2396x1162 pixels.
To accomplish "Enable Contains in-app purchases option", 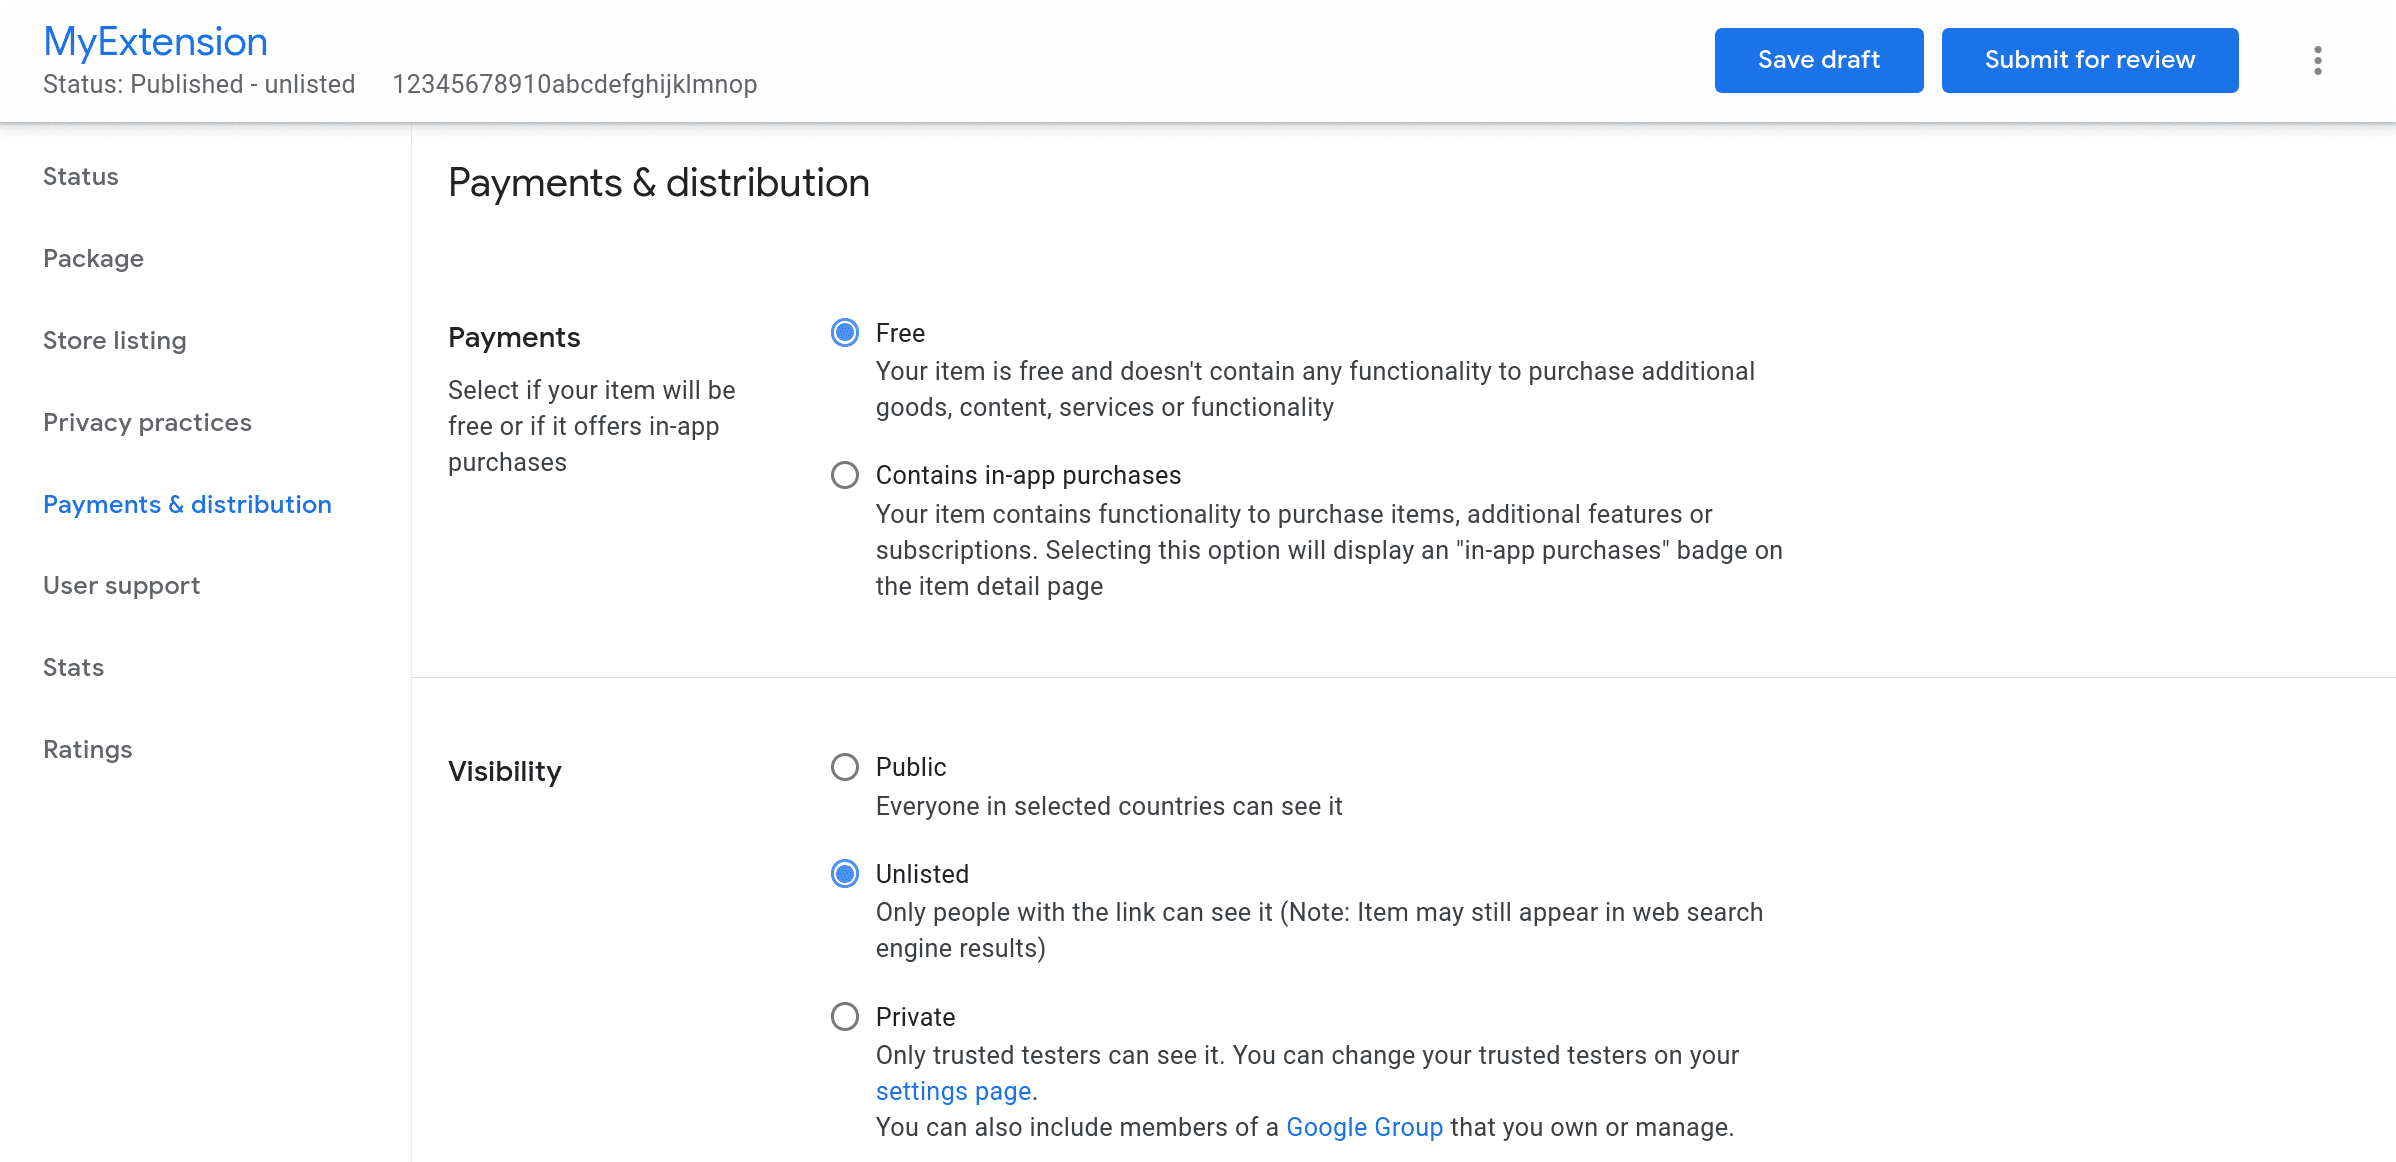I will click(x=845, y=476).
